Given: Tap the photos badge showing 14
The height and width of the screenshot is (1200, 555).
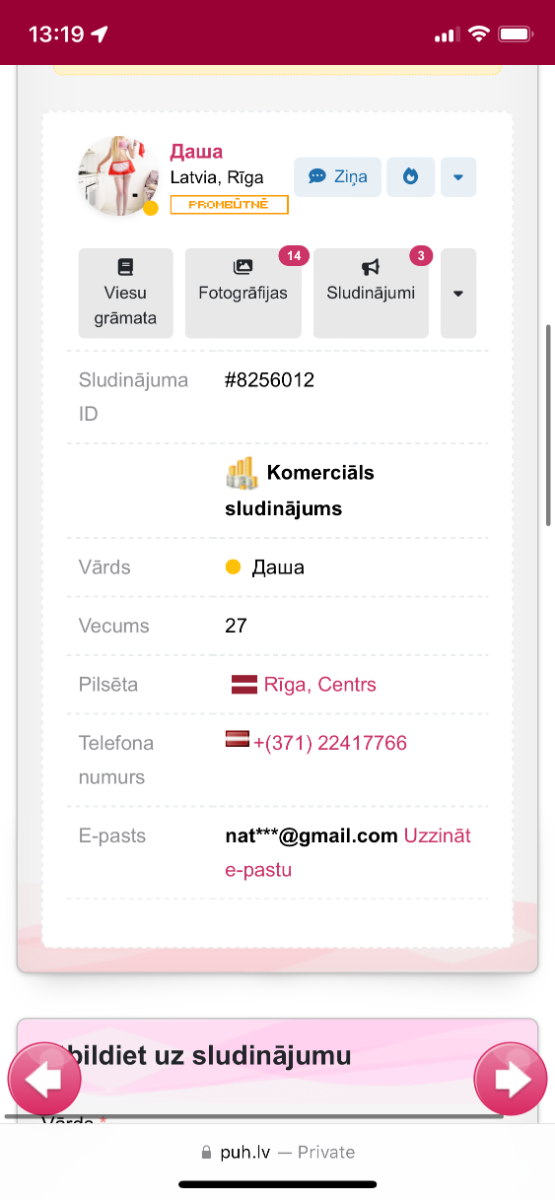Looking at the screenshot, I should point(294,256).
